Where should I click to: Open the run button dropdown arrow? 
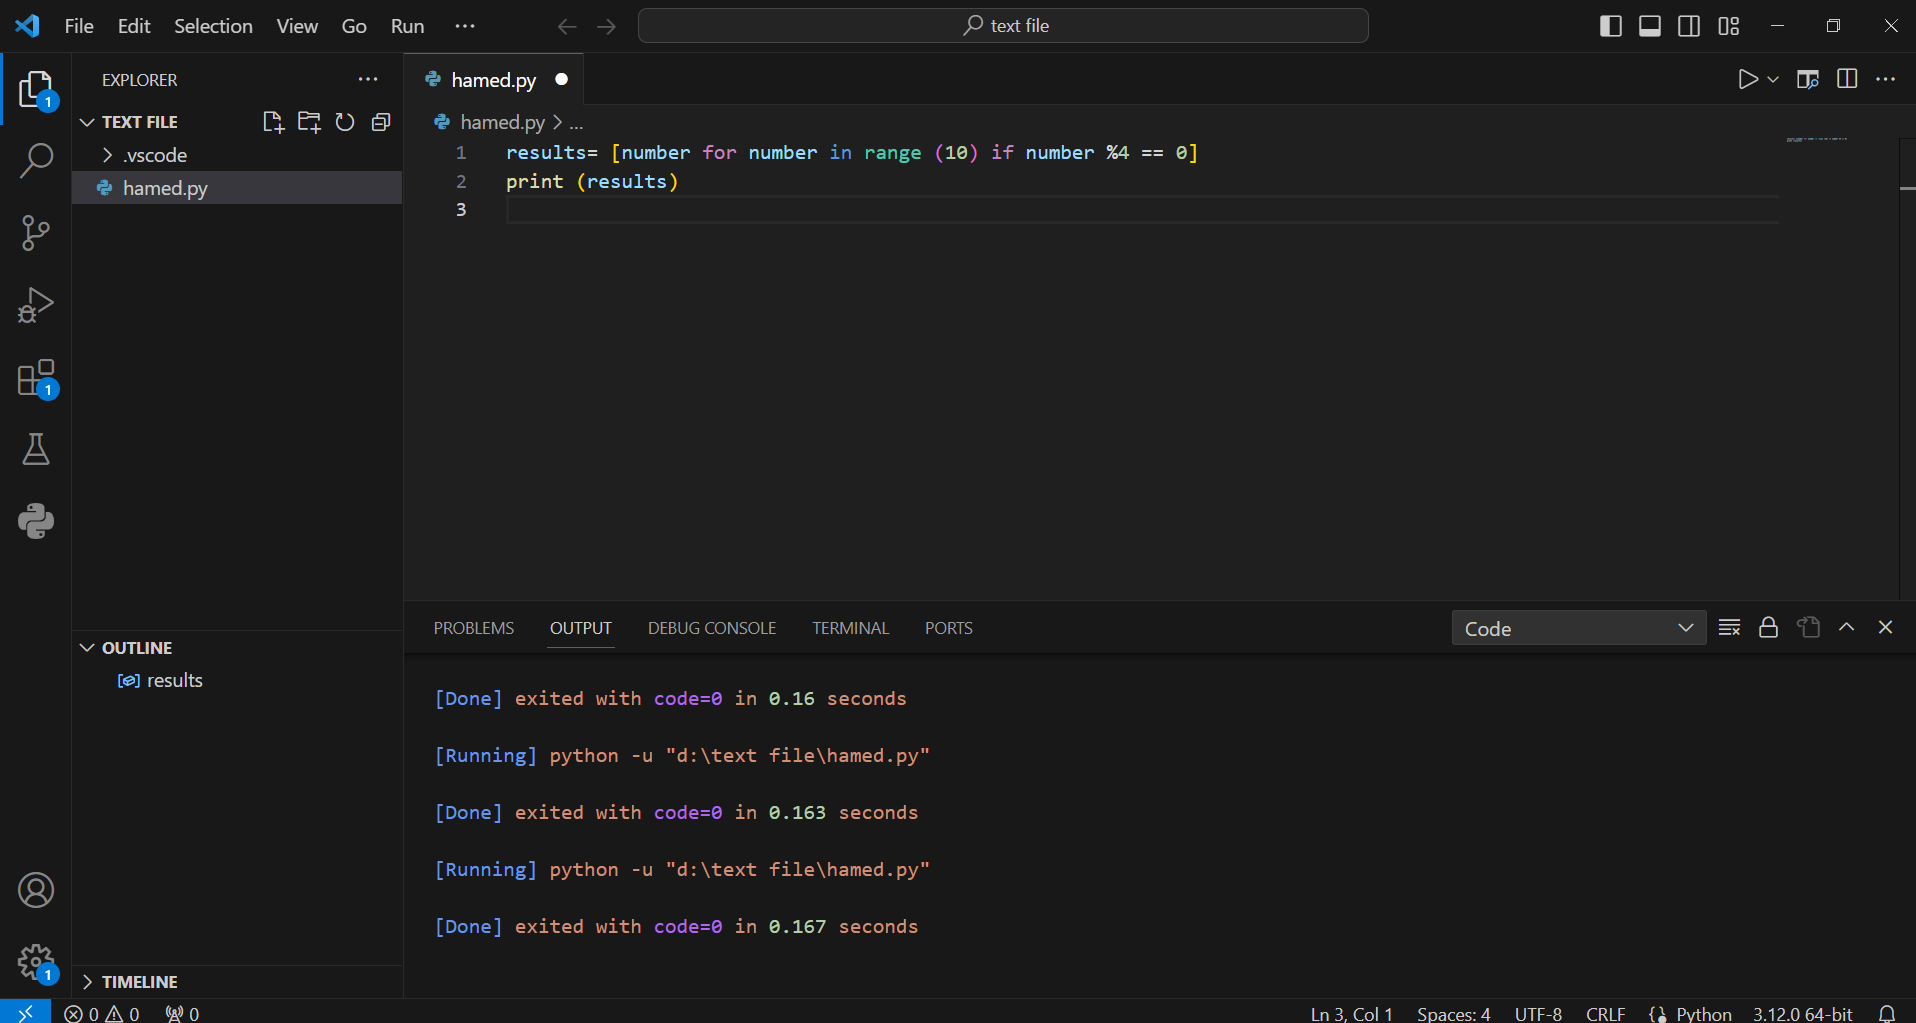coord(1773,79)
